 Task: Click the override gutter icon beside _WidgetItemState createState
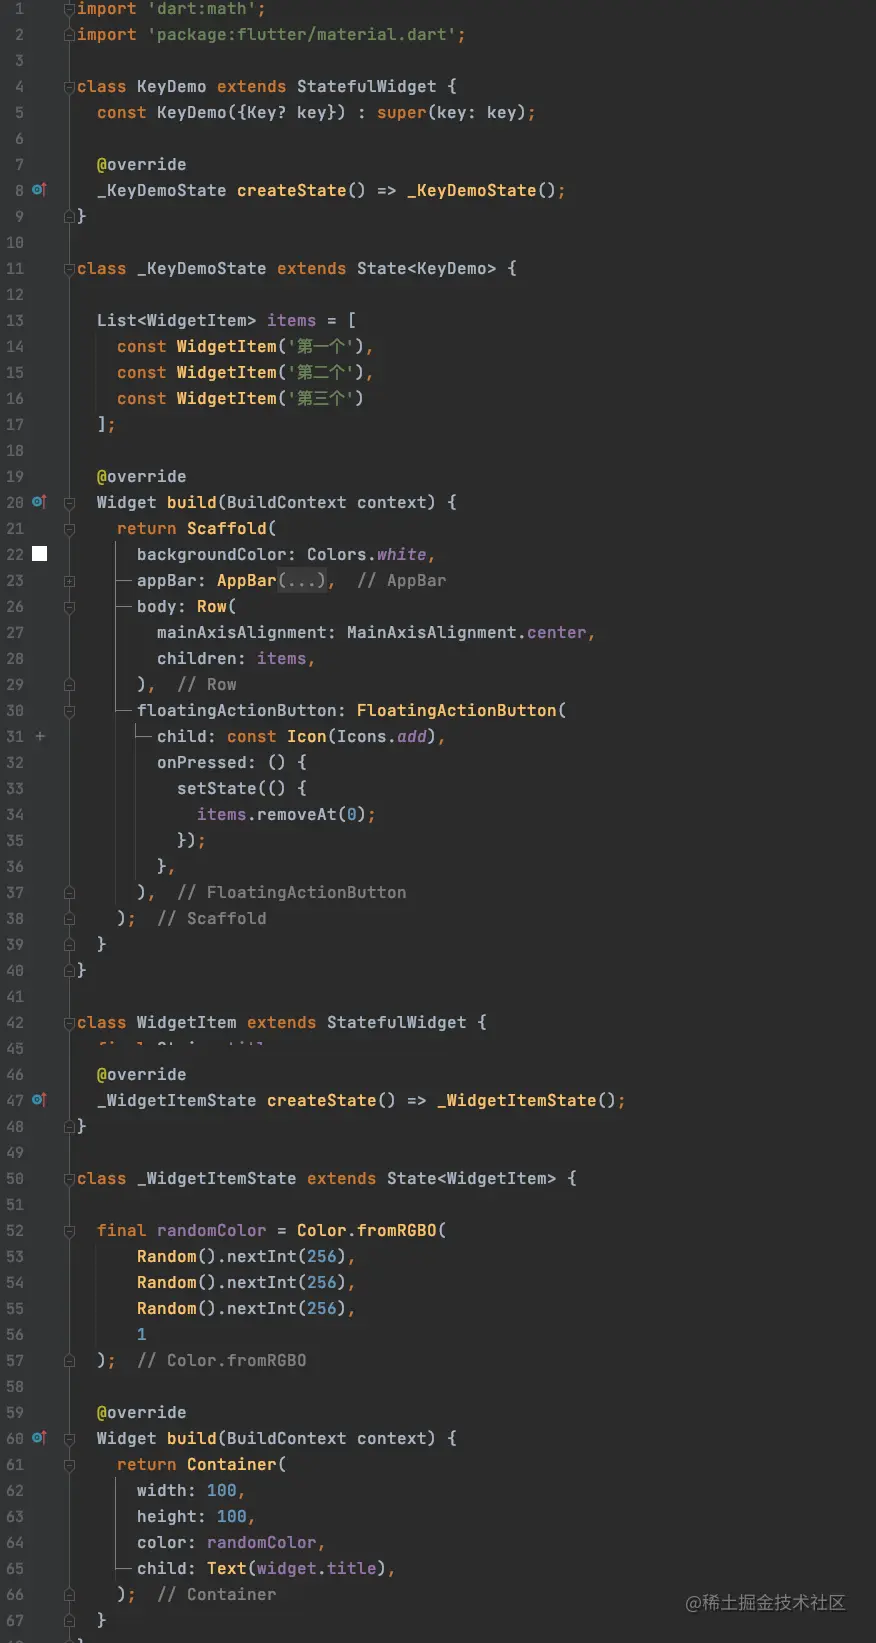(39, 1099)
